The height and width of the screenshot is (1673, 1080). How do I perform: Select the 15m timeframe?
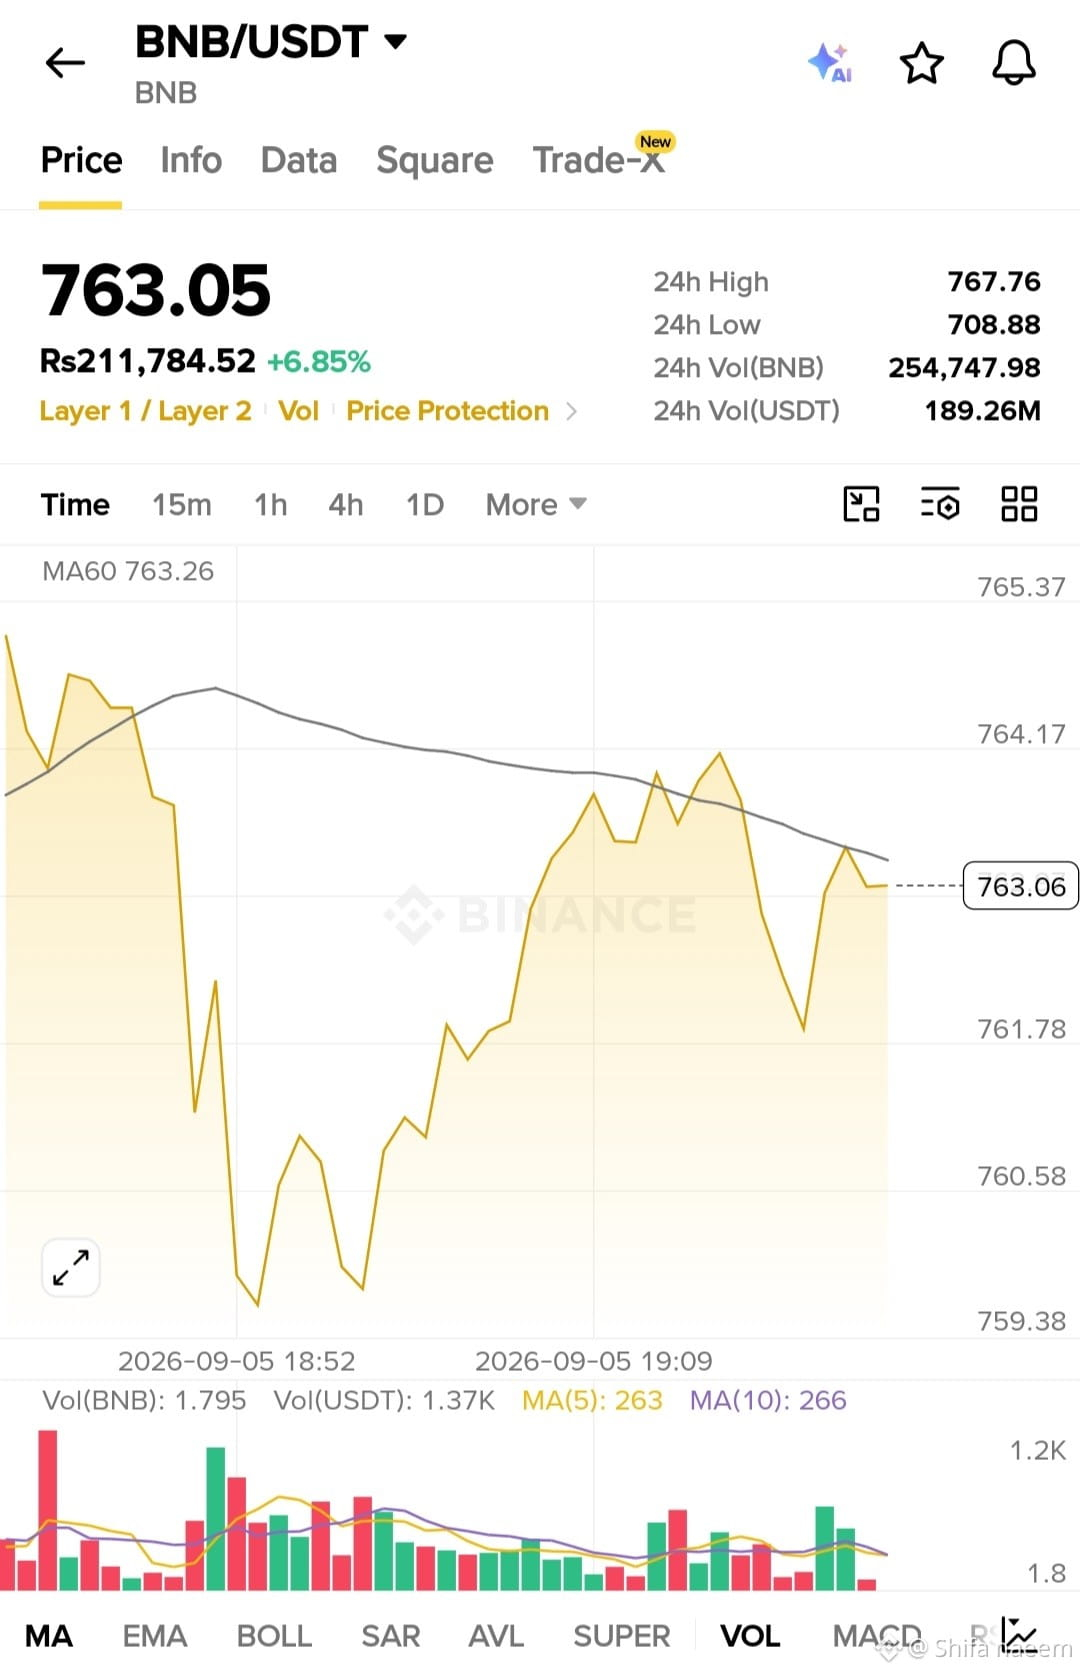click(182, 504)
